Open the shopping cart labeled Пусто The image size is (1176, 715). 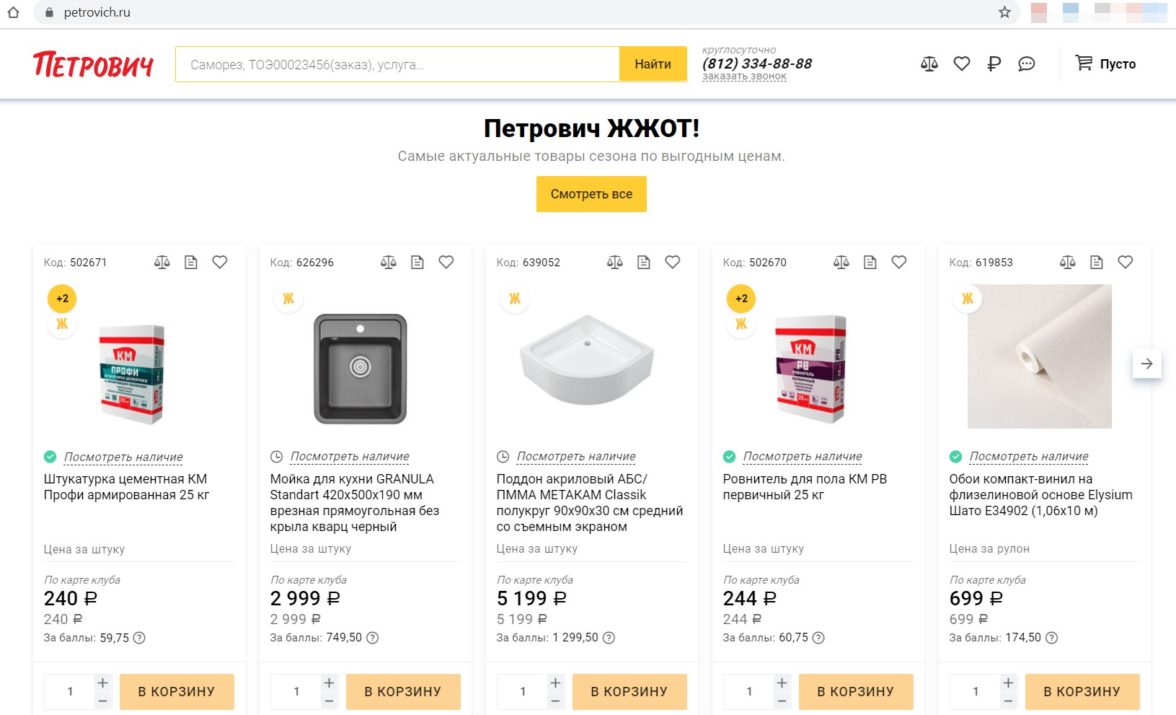[1105, 64]
